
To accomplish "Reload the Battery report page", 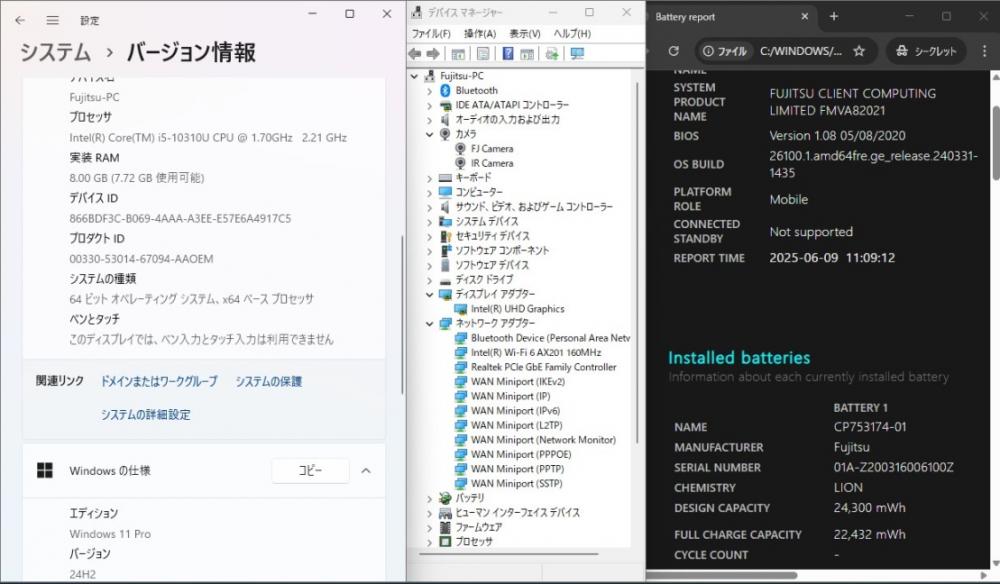I will [673, 51].
